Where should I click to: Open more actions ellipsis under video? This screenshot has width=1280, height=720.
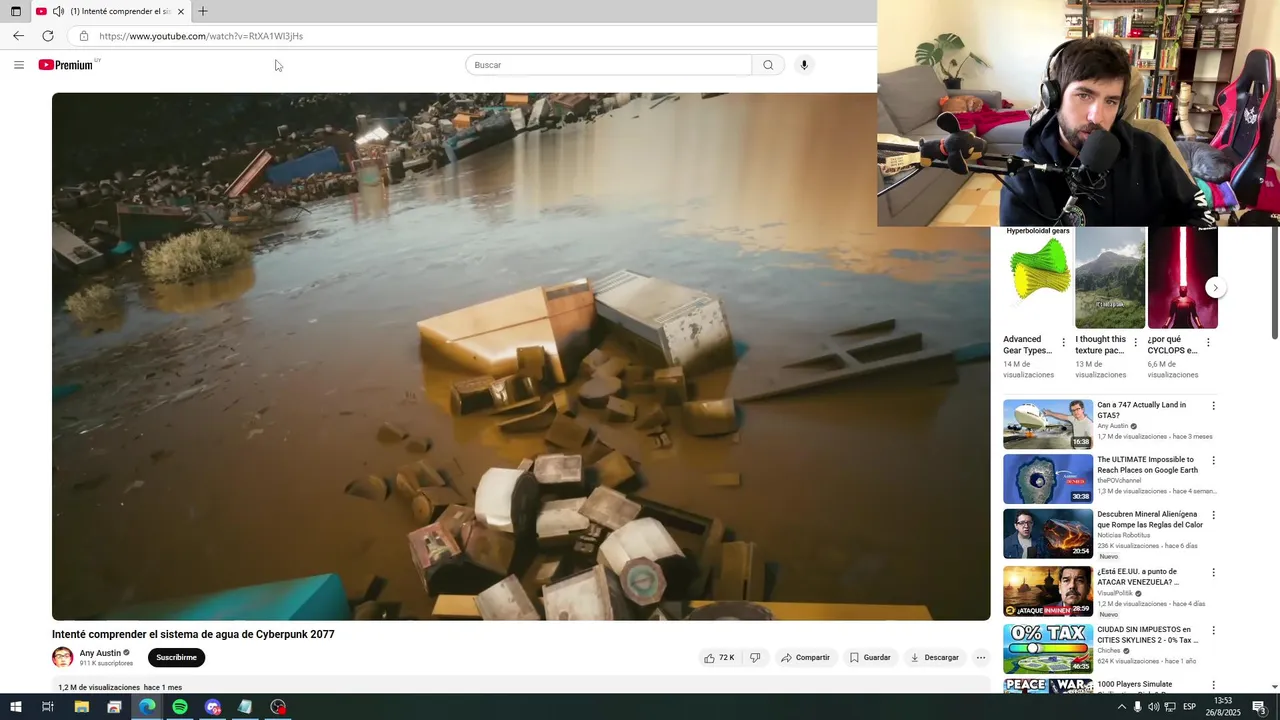pyautogui.click(x=981, y=658)
